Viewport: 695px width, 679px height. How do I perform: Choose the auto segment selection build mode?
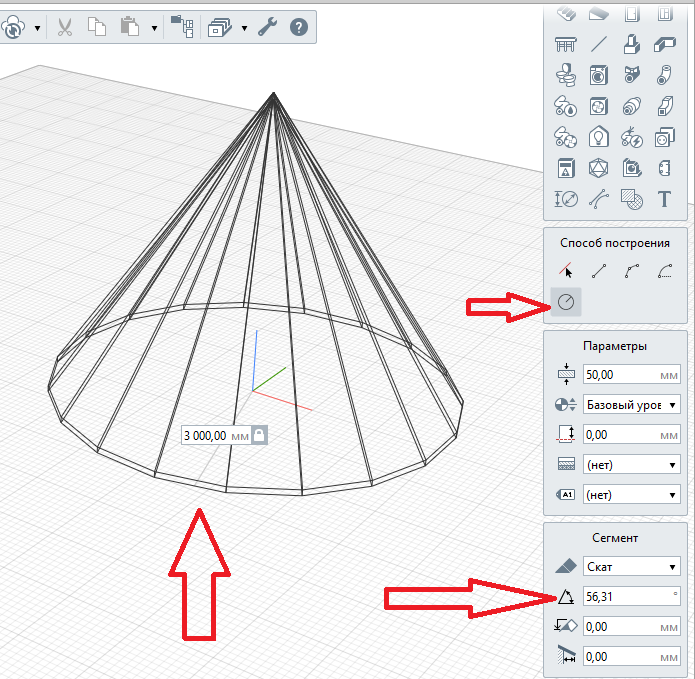click(x=566, y=270)
